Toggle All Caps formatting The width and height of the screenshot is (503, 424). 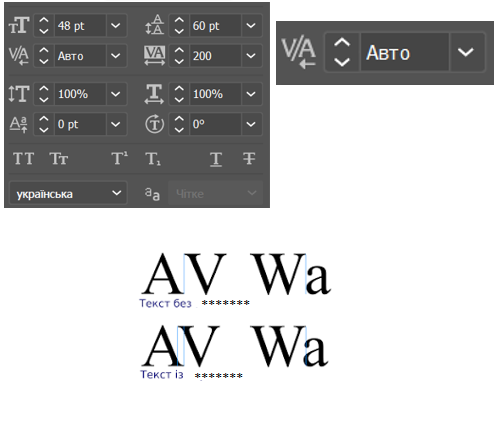[23, 158]
